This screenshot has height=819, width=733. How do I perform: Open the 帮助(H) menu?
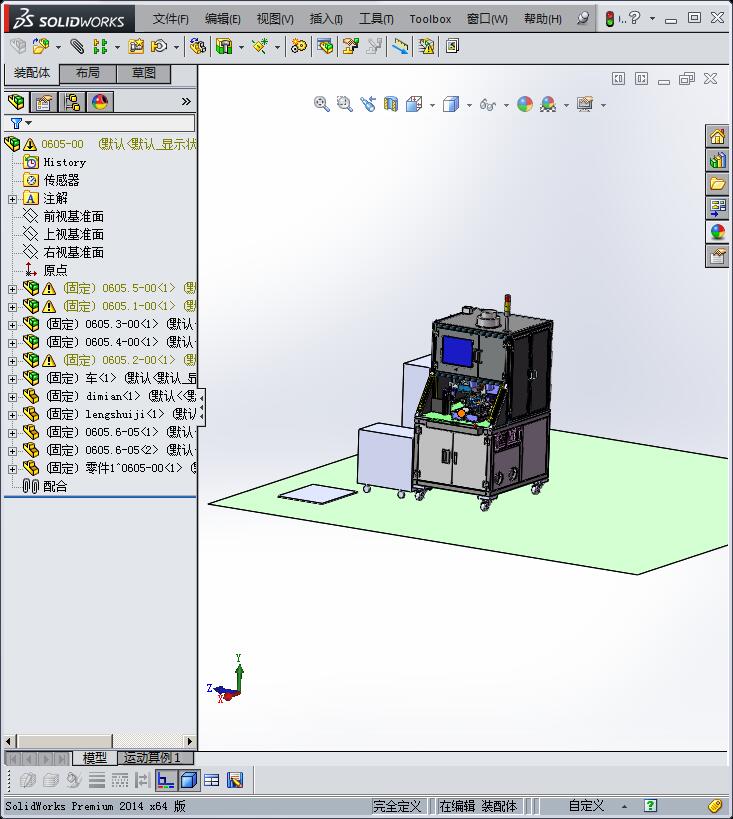543,19
